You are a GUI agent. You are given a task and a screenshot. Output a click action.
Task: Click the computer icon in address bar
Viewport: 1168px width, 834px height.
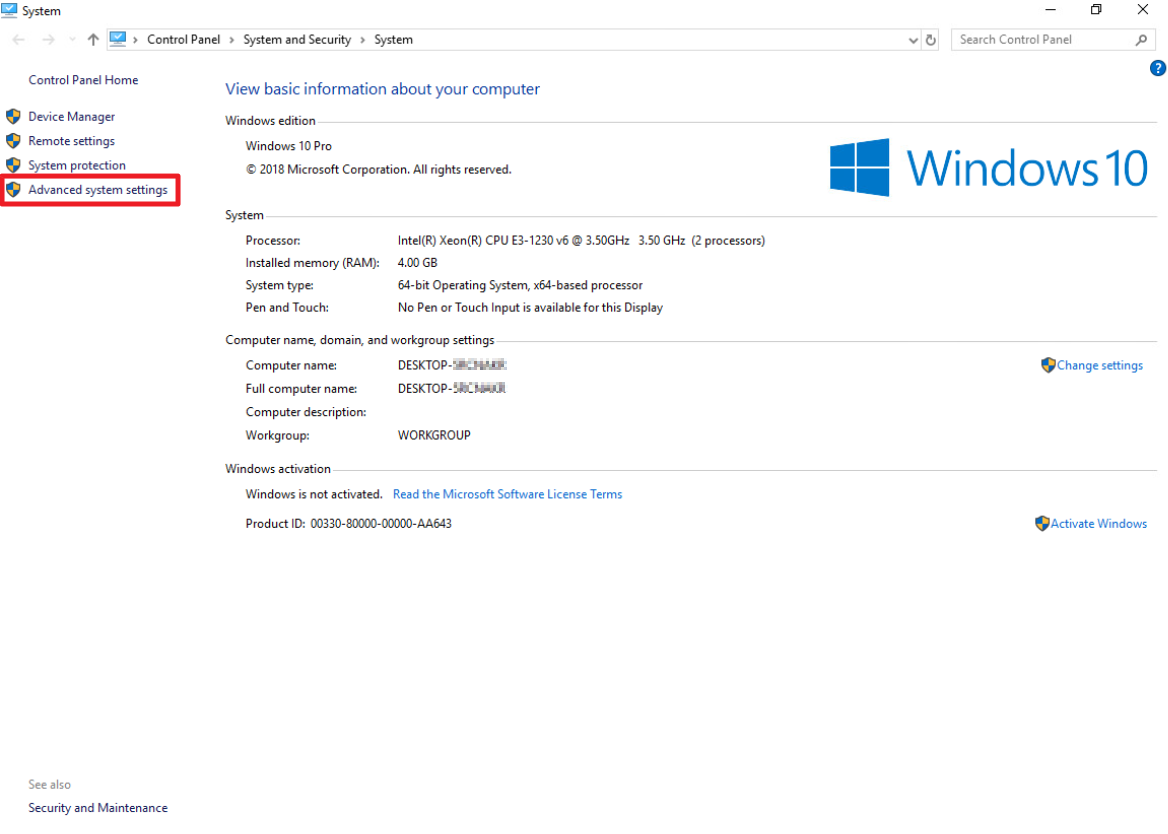(118, 39)
